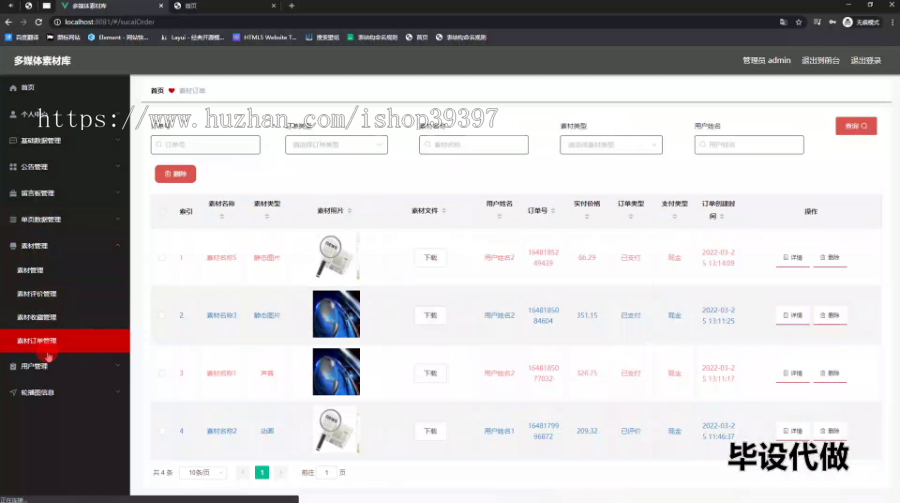The height and width of the screenshot is (503, 900).
Task: Sort table by 素材照片 column arrows
Action: pyautogui.click(x=350, y=211)
